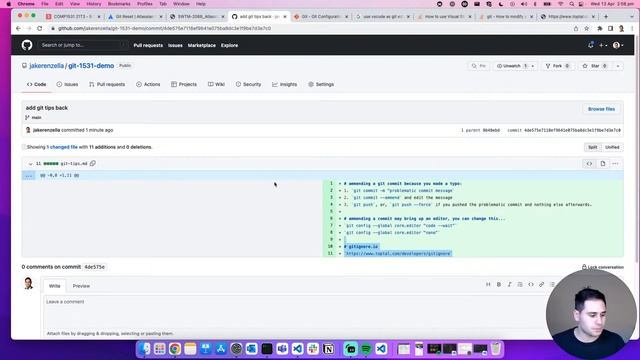The height and width of the screenshot is (360, 640).
Task: Select the Write comment tab
Action: click(x=55, y=286)
